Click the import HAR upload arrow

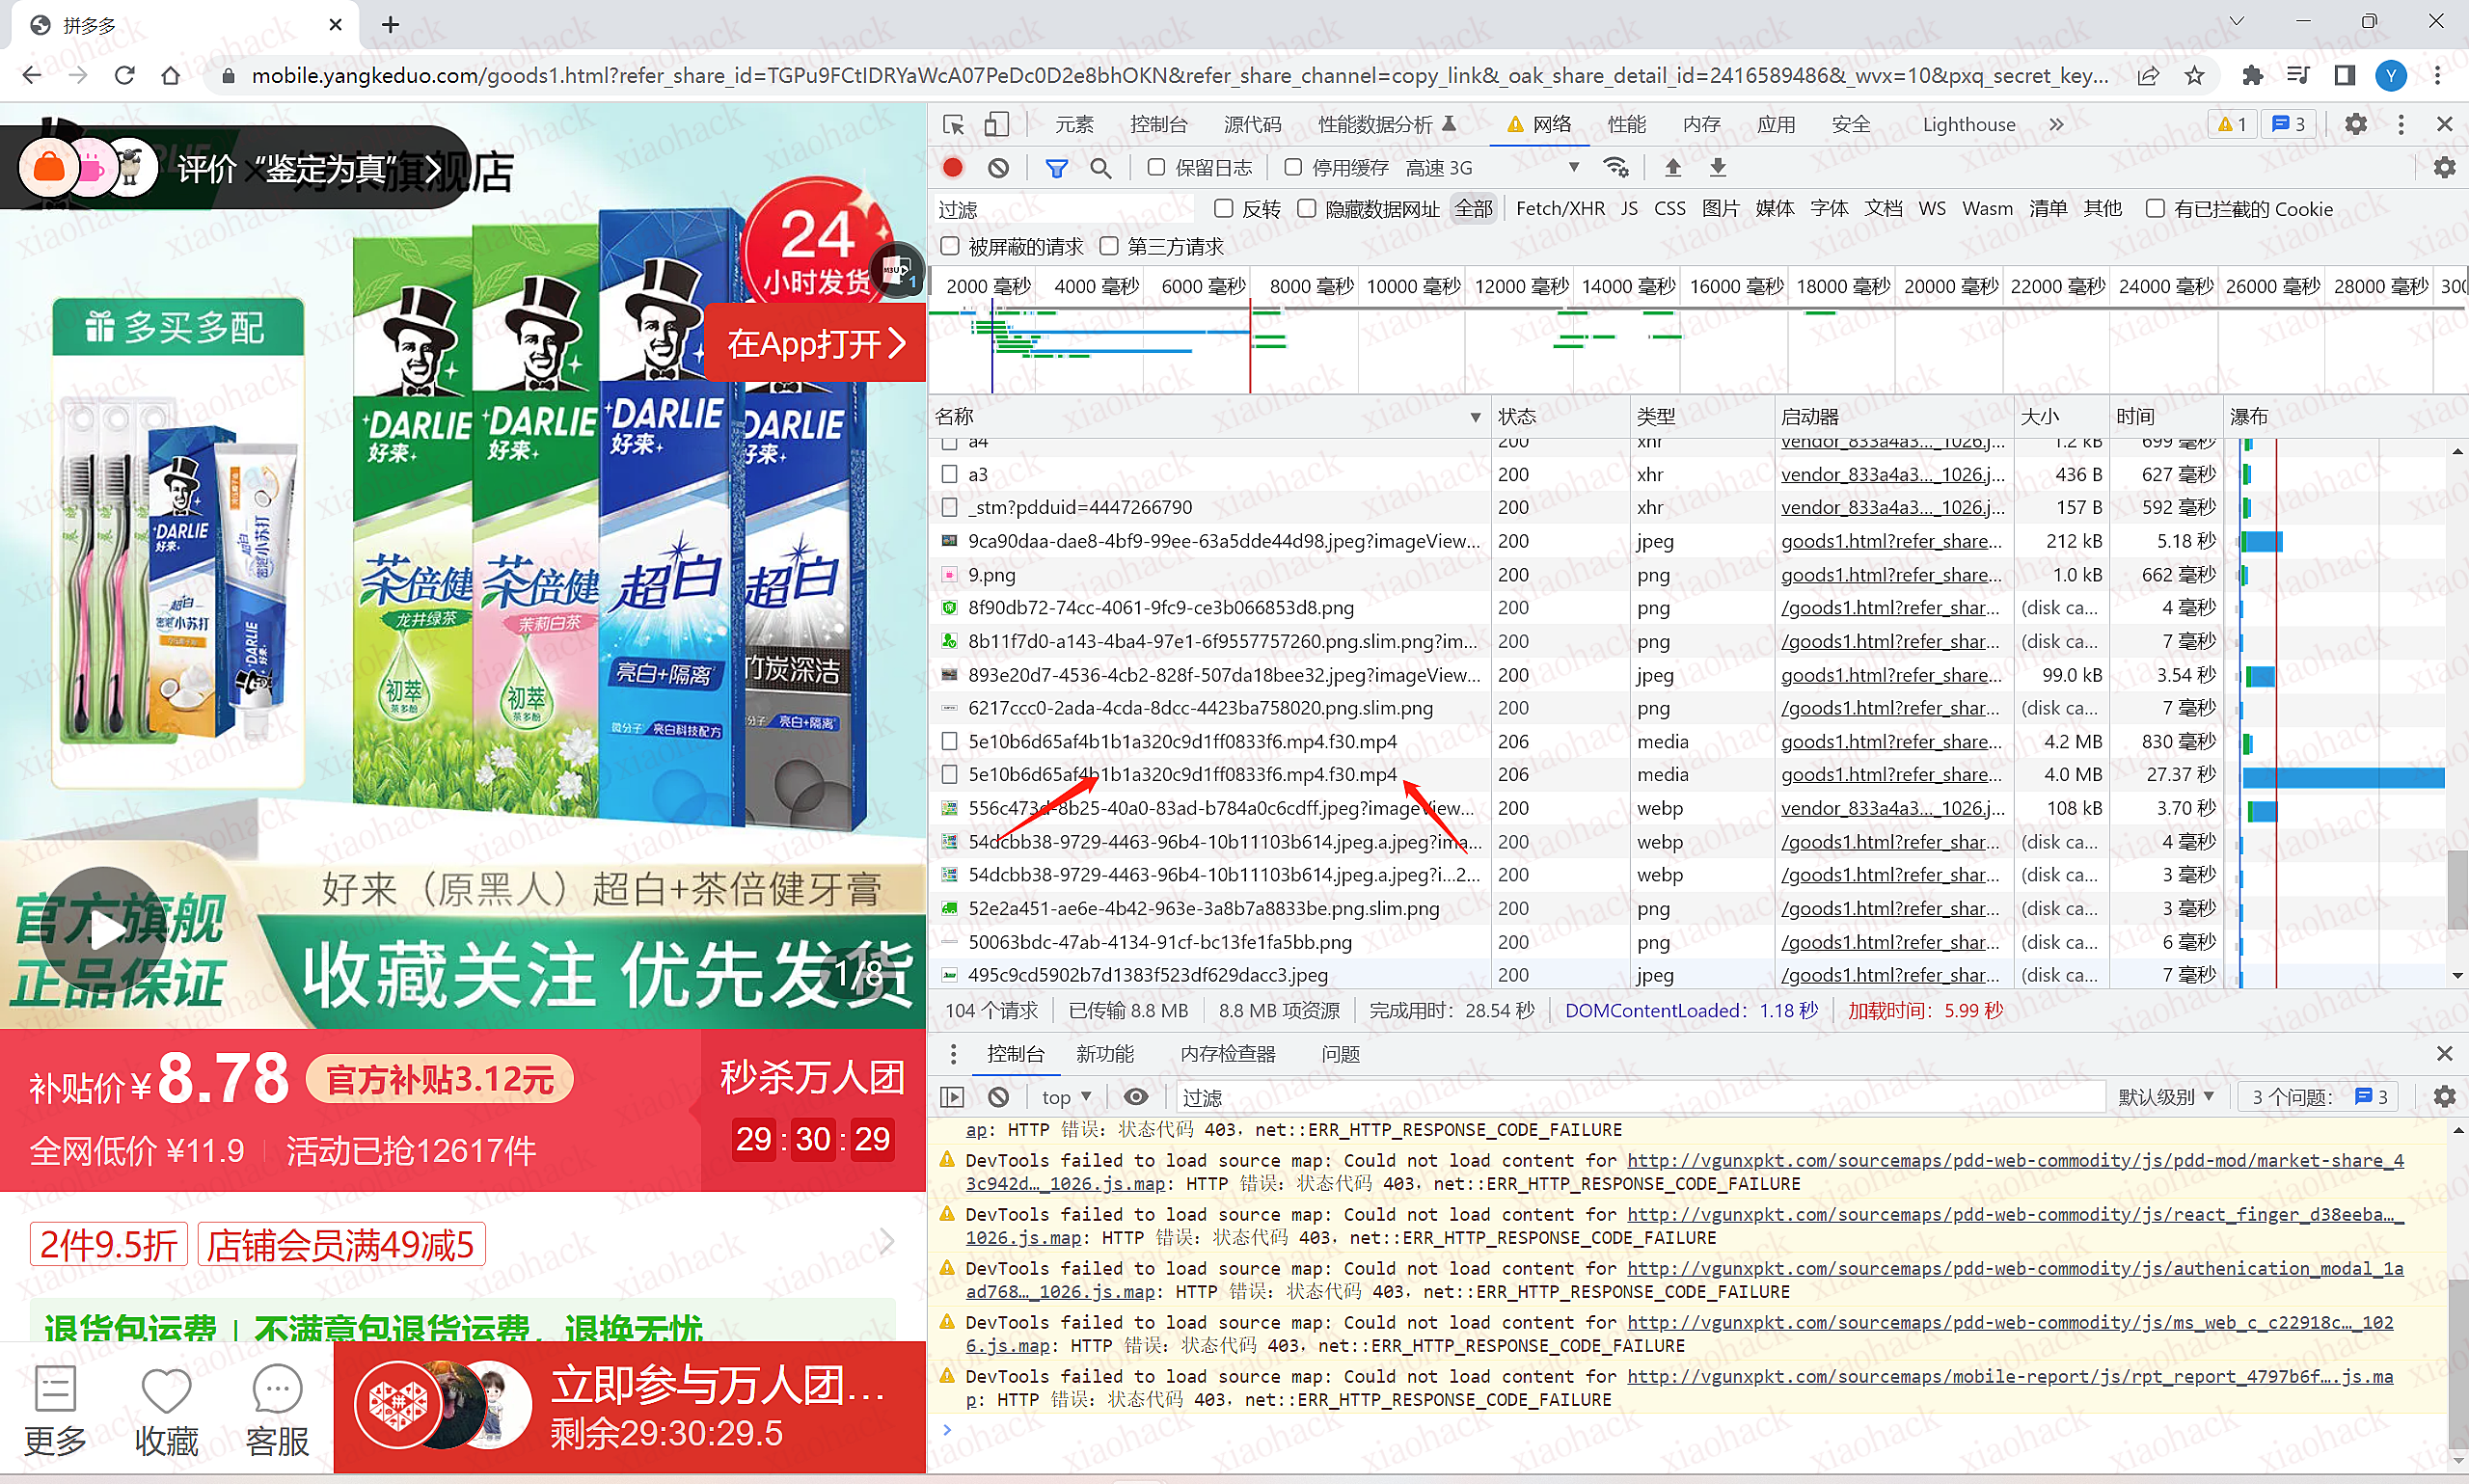point(1673,168)
